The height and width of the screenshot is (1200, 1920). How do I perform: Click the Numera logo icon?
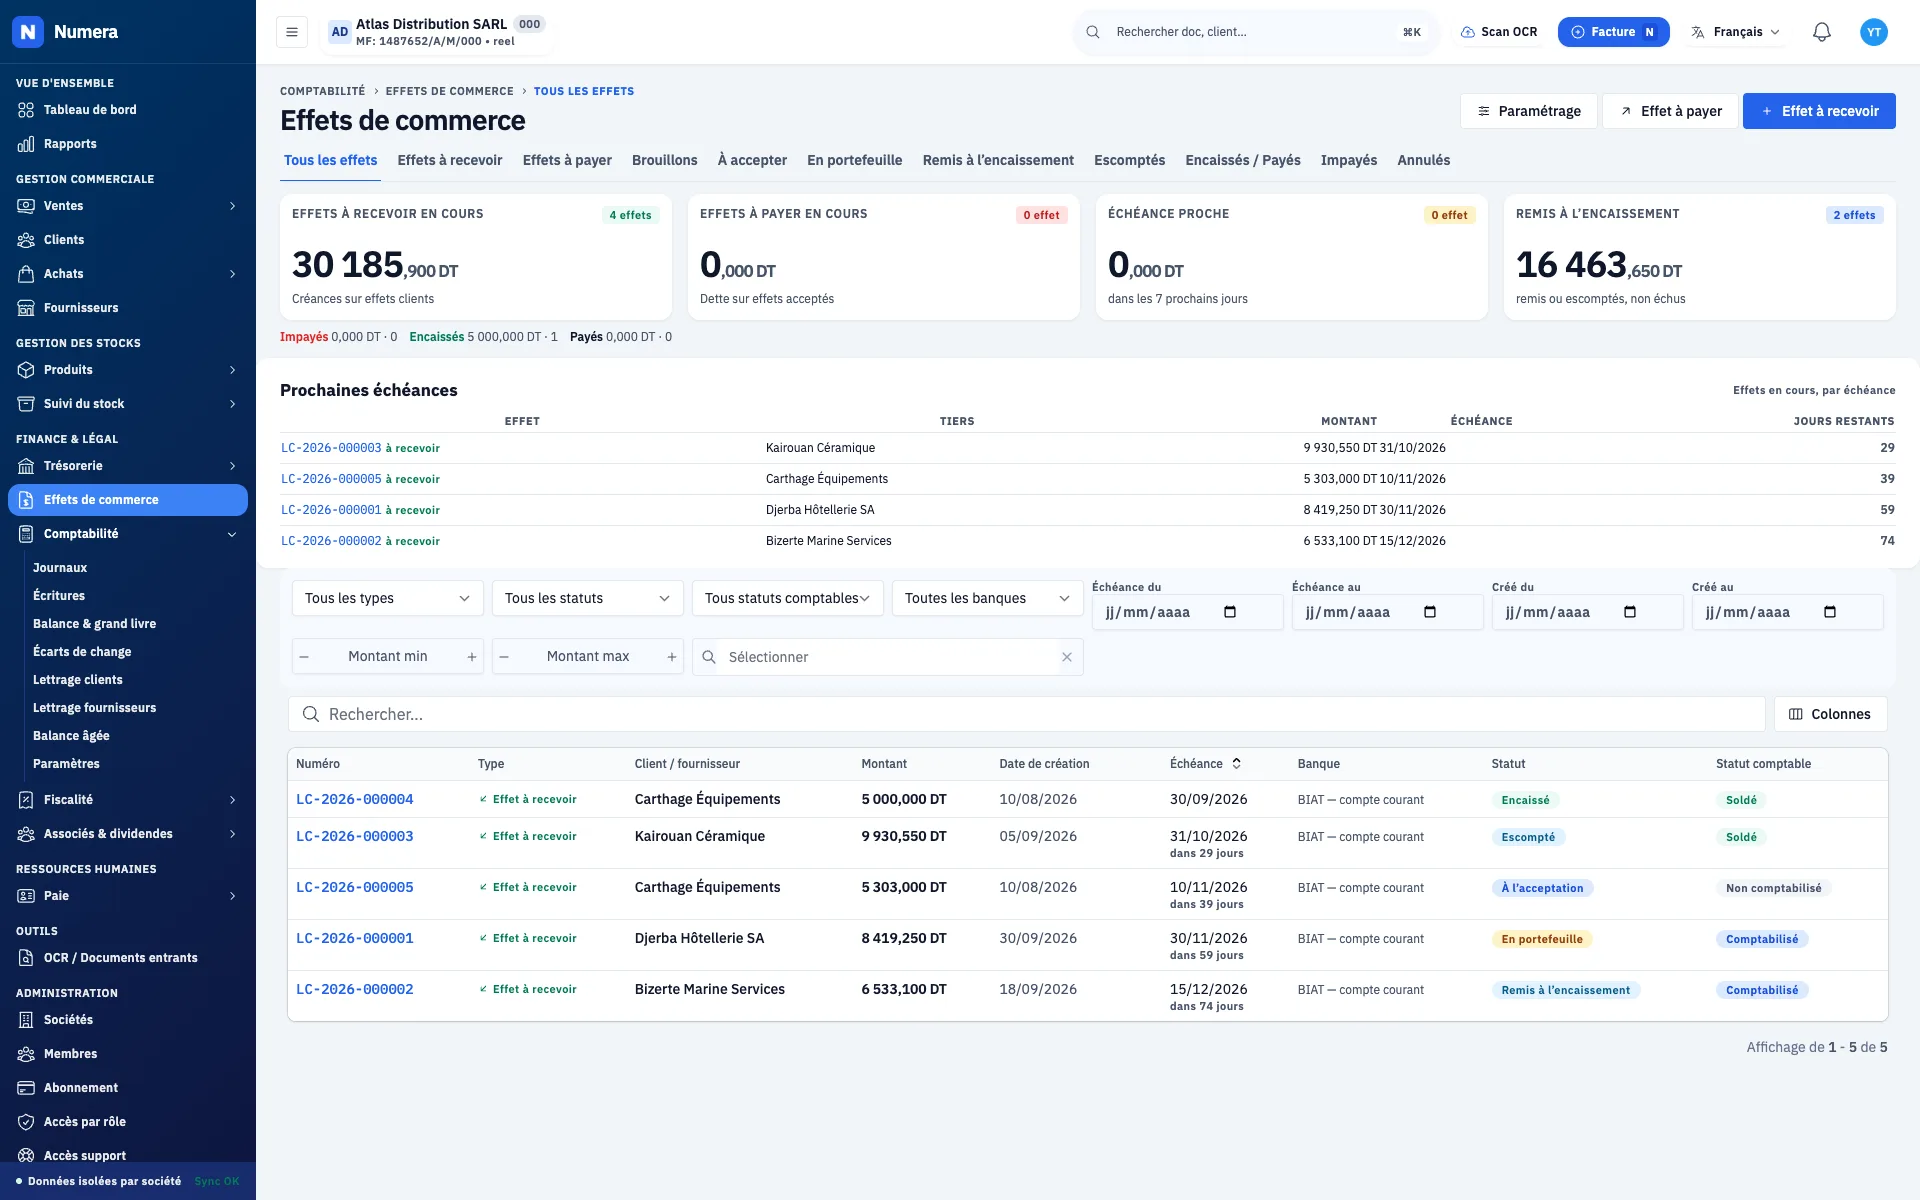click(x=28, y=32)
